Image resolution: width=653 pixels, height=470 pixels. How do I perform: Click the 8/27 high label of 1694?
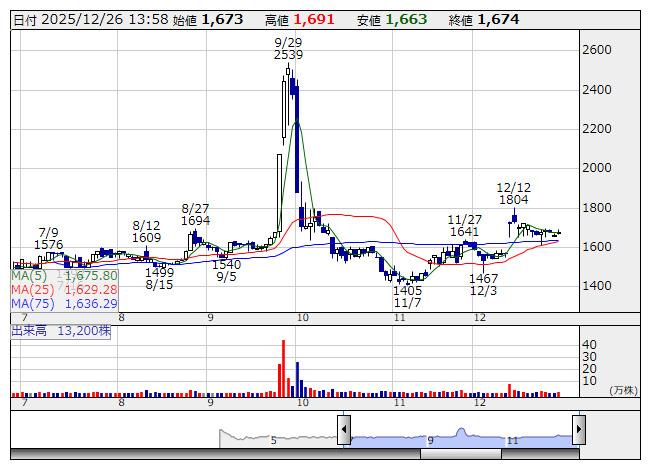196,213
